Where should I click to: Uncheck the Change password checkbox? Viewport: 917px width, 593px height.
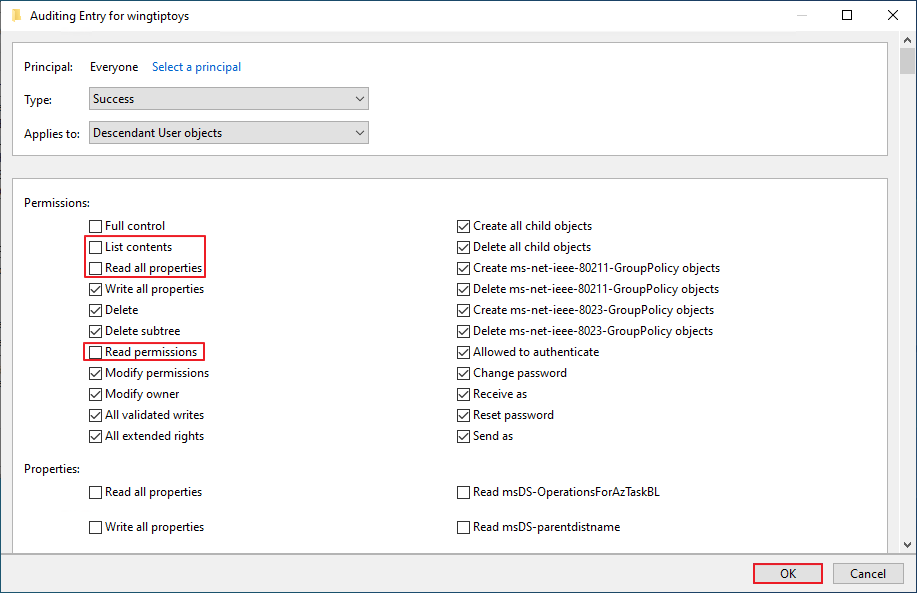(463, 373)
